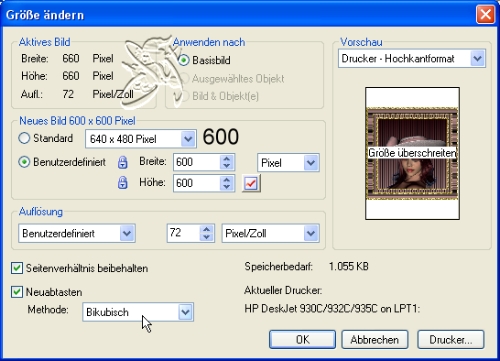Decrease resolution value with down arrow
500x361 pixels.
click(x=206, y=237)
